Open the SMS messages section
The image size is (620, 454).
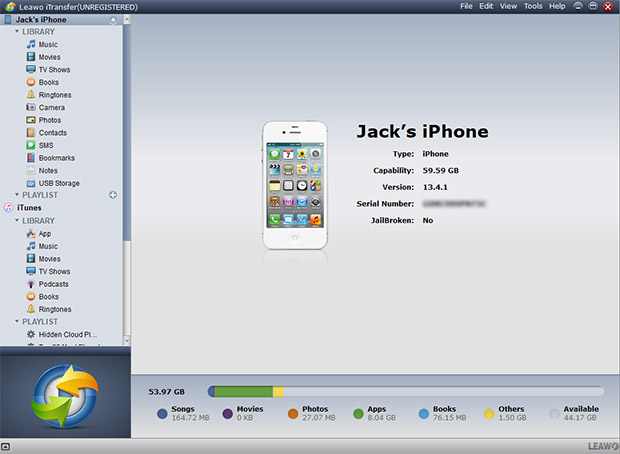coord(46,145)
